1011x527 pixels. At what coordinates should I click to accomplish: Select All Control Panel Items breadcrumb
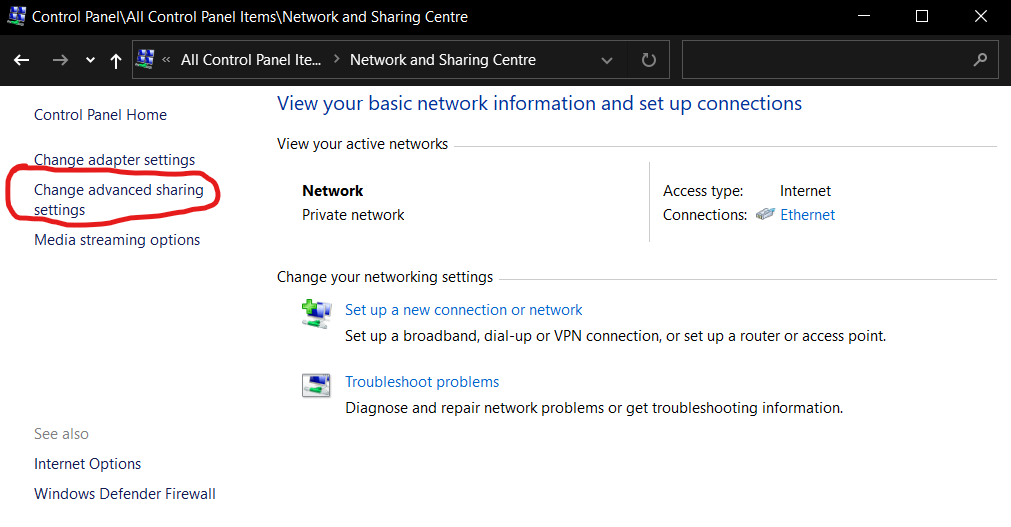point(251,60)
